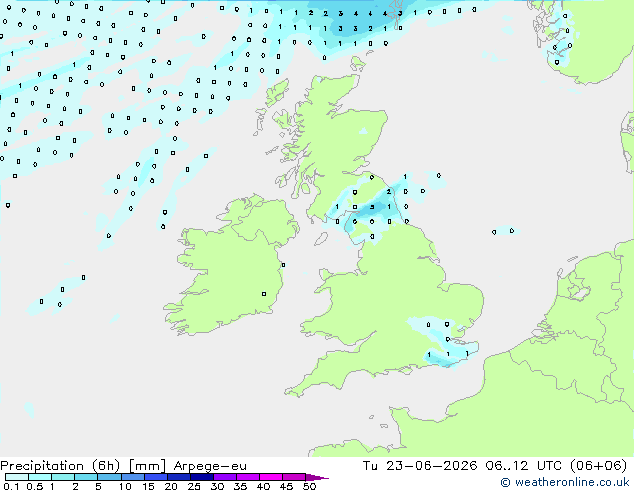Click the 1–2 mm legend swatch
Screen dimensions: 634x490
point(63,477)
